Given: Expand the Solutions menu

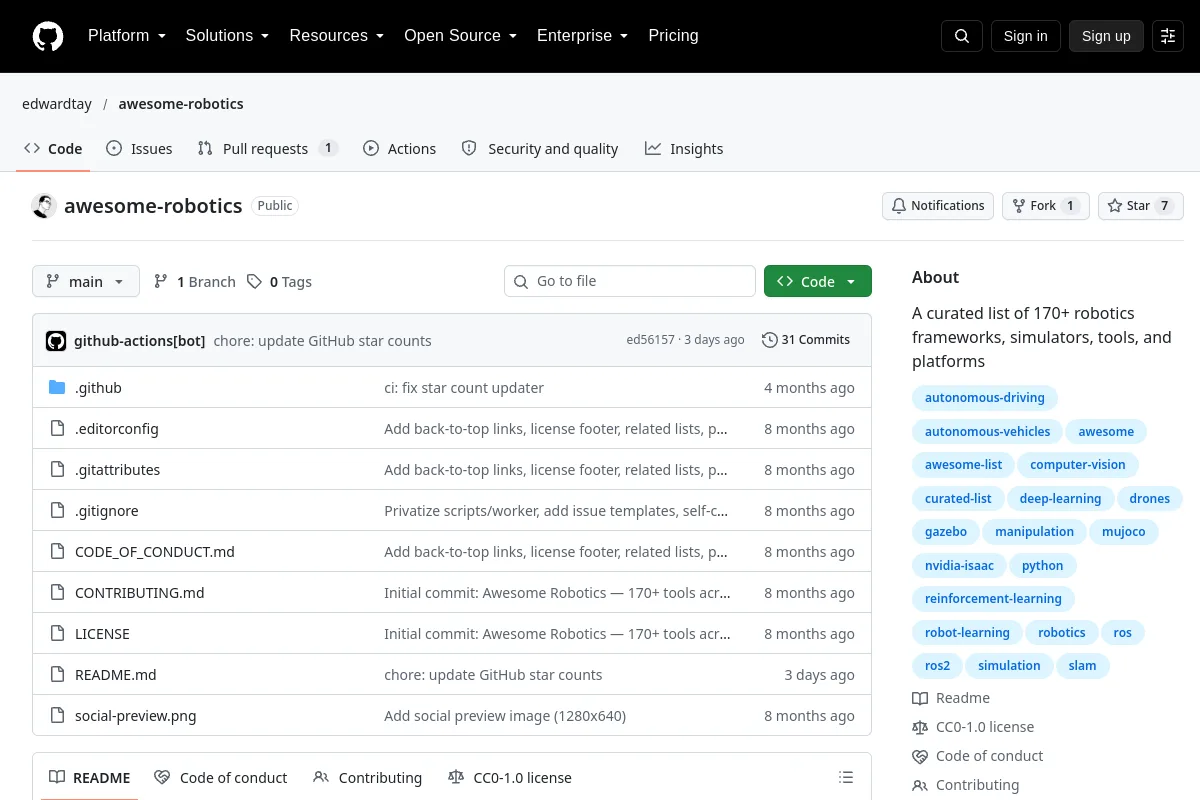Looking at the screenshot, I should 227,36.
